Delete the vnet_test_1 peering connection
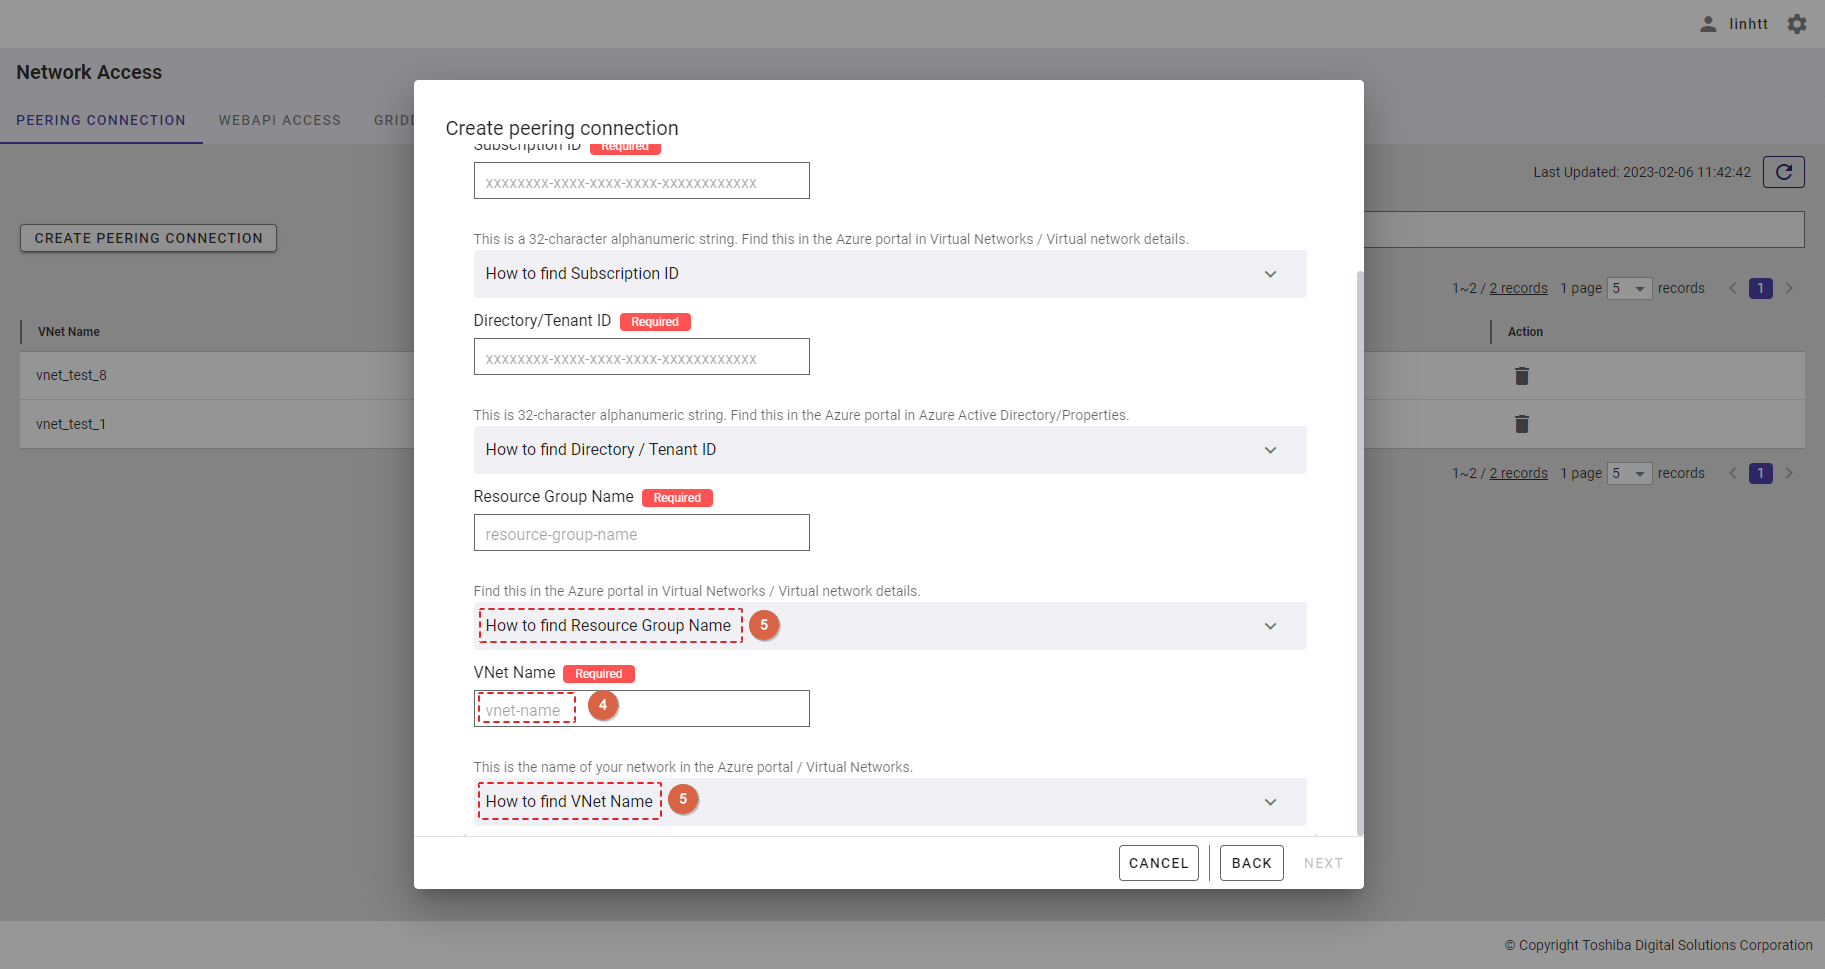Image resolution: width=1825 pixels, height=969 pixels. [x=1521, y=424]
